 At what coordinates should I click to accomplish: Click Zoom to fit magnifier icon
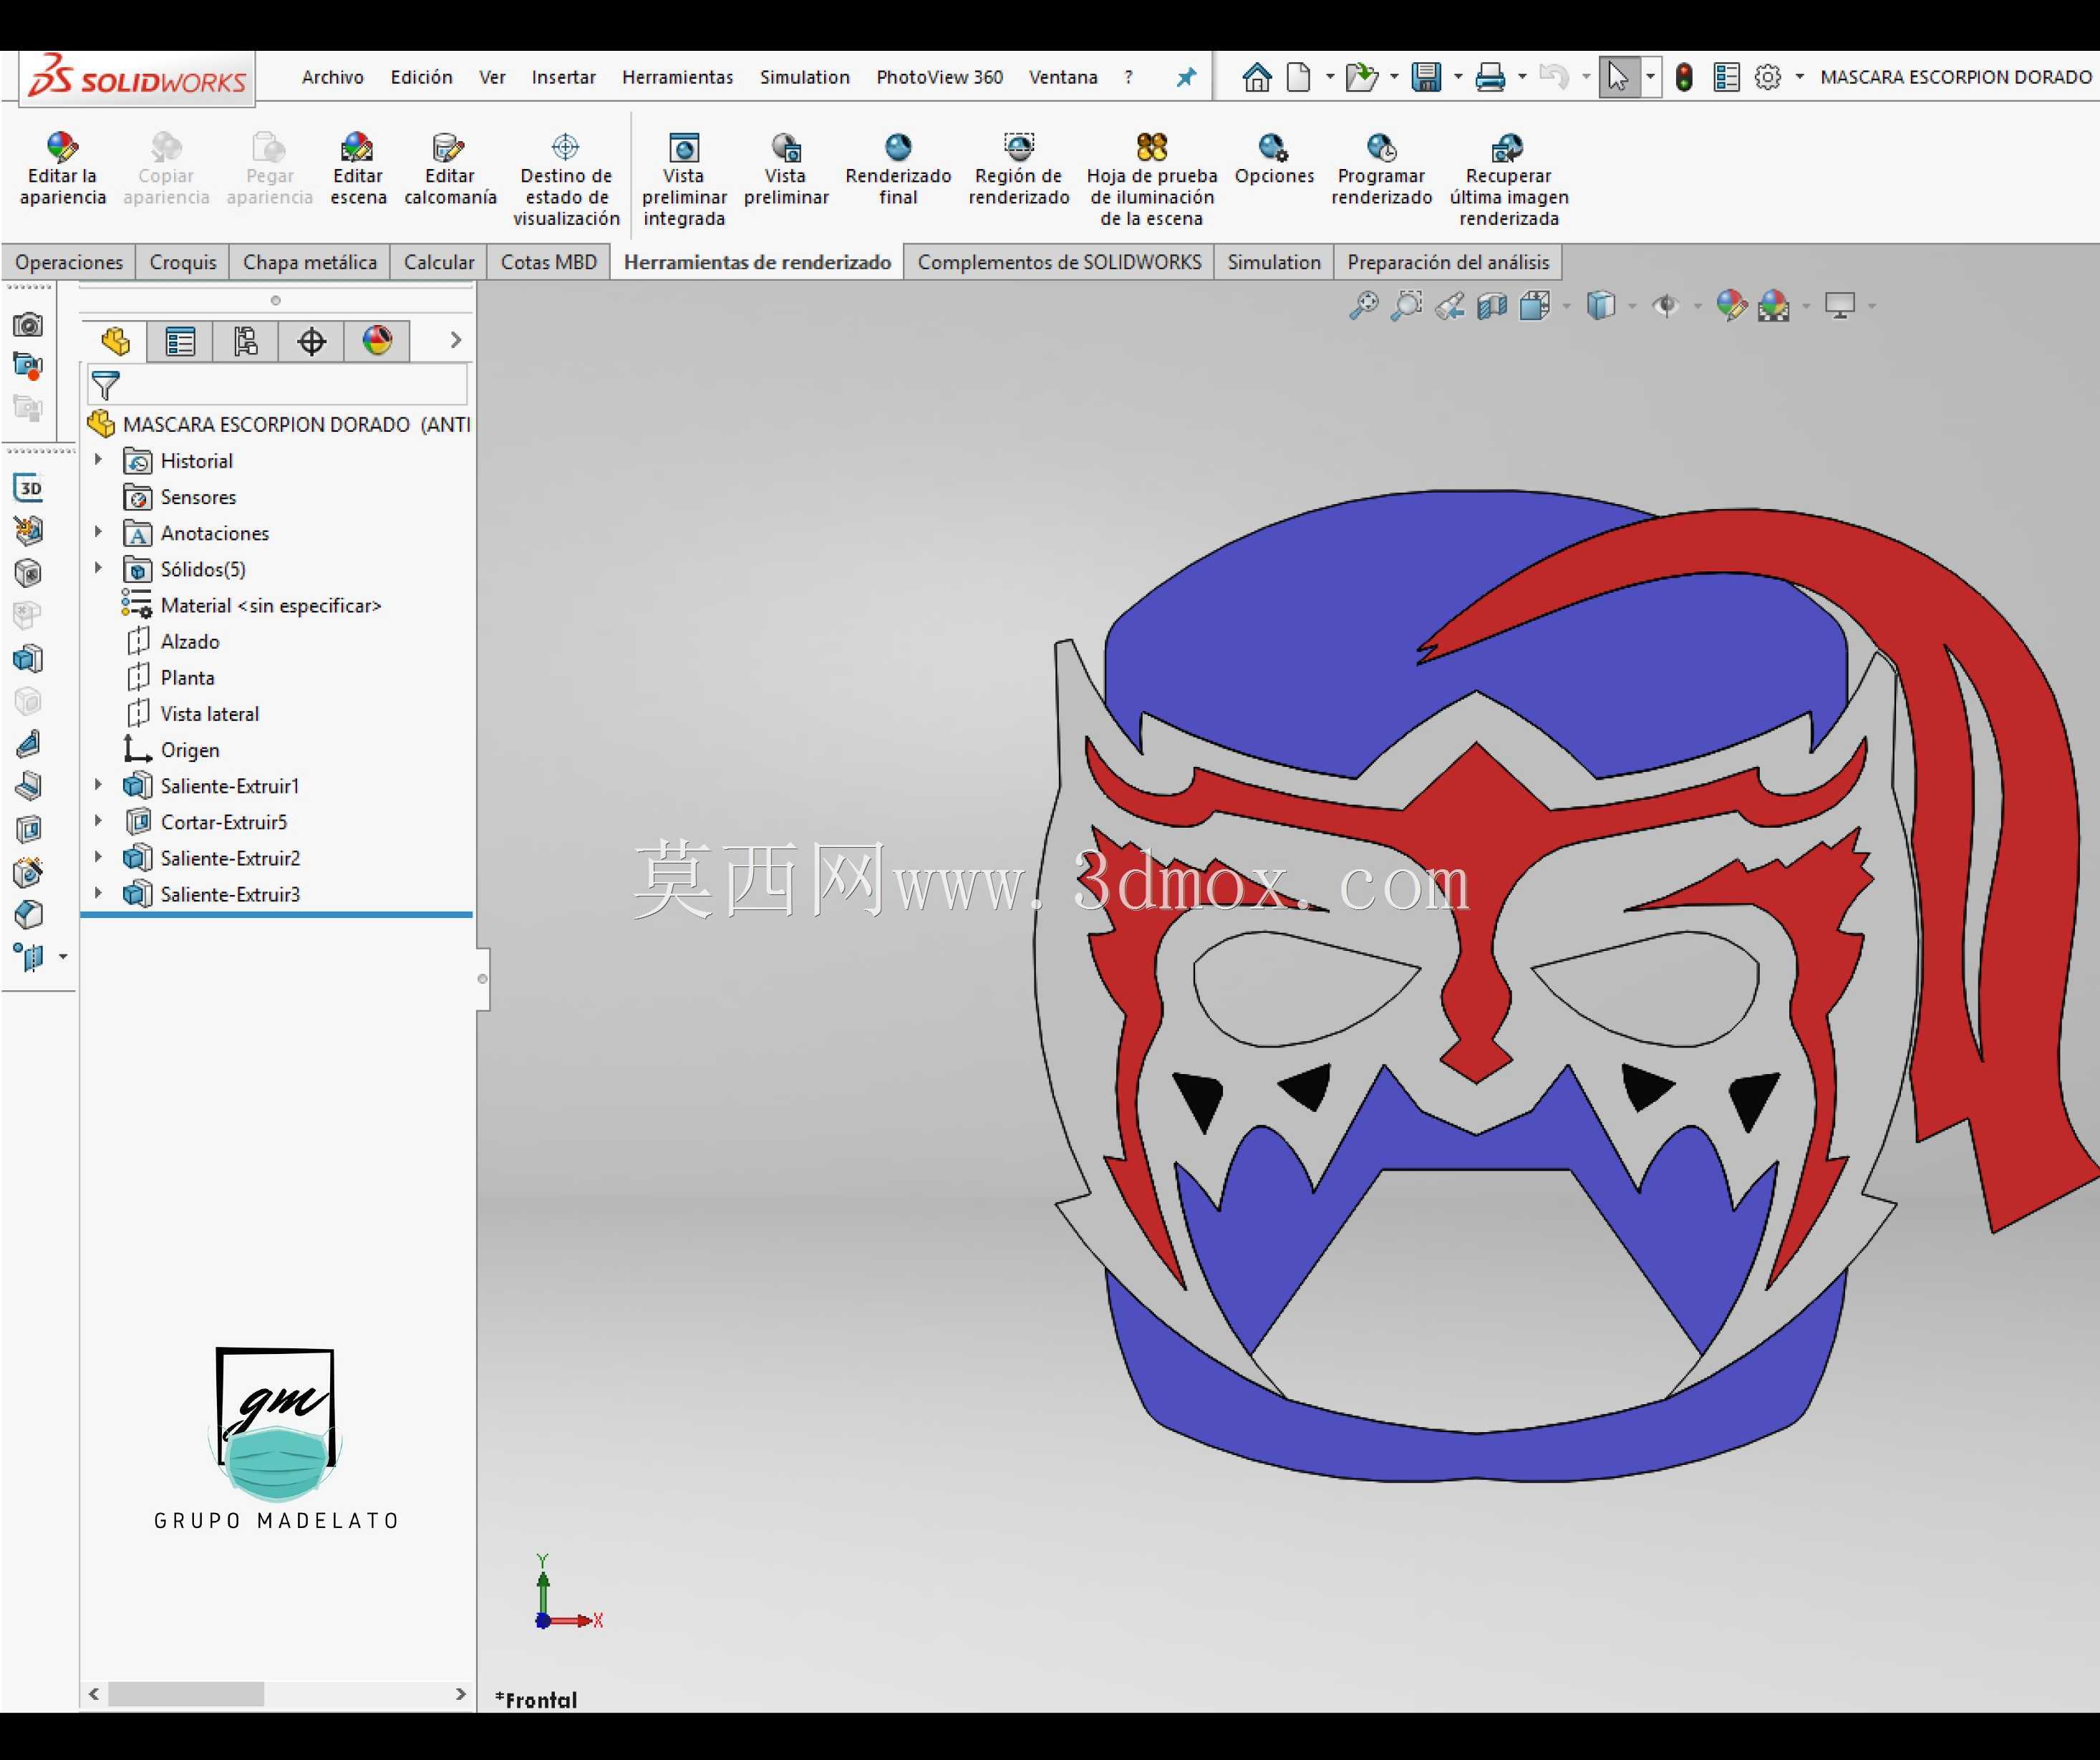(x=1363, y=305)
